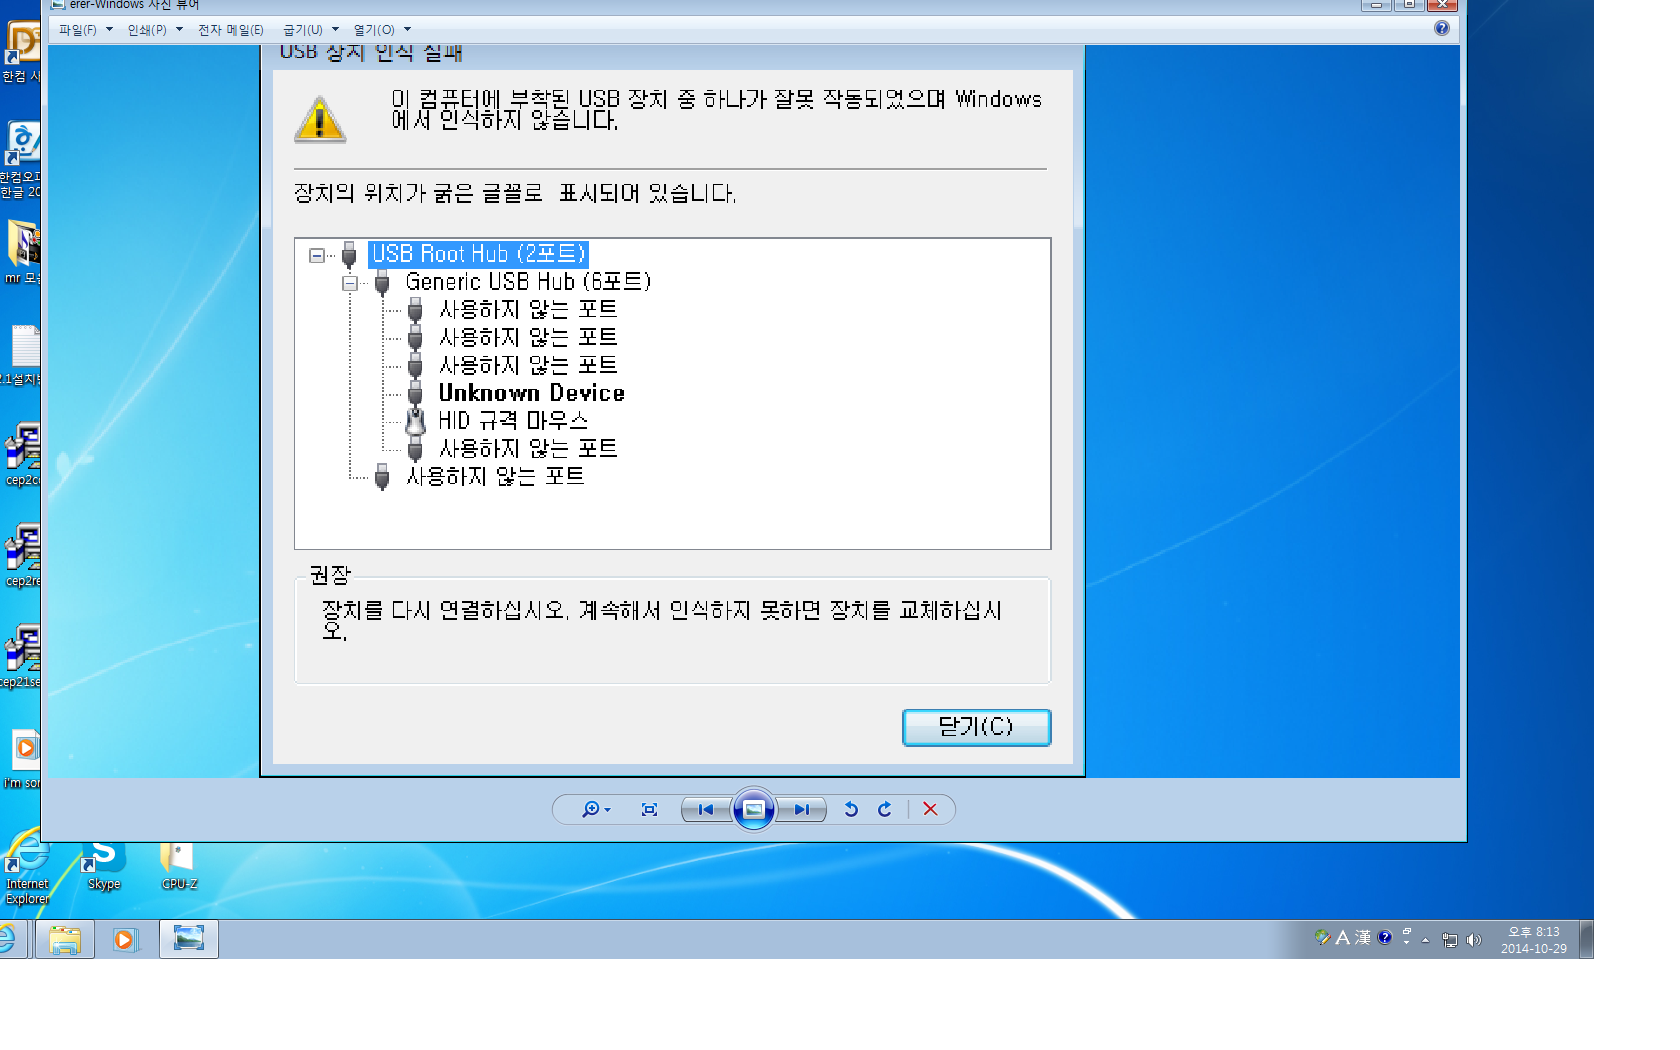Viewport: 1680px width, 1050px height.
Task: Open the cep21se desktop shortcut
Action: pos(22,656)
